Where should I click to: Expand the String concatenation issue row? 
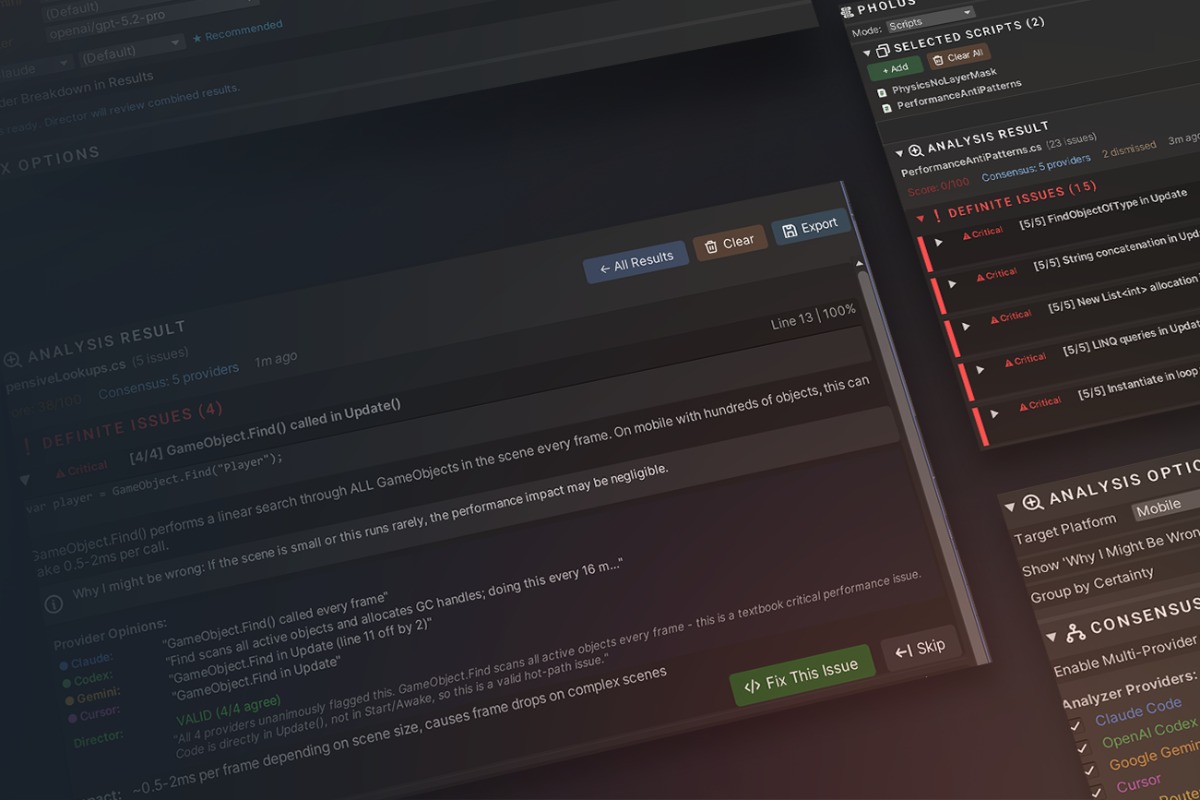pyautogui.click(x=952, y=283)
